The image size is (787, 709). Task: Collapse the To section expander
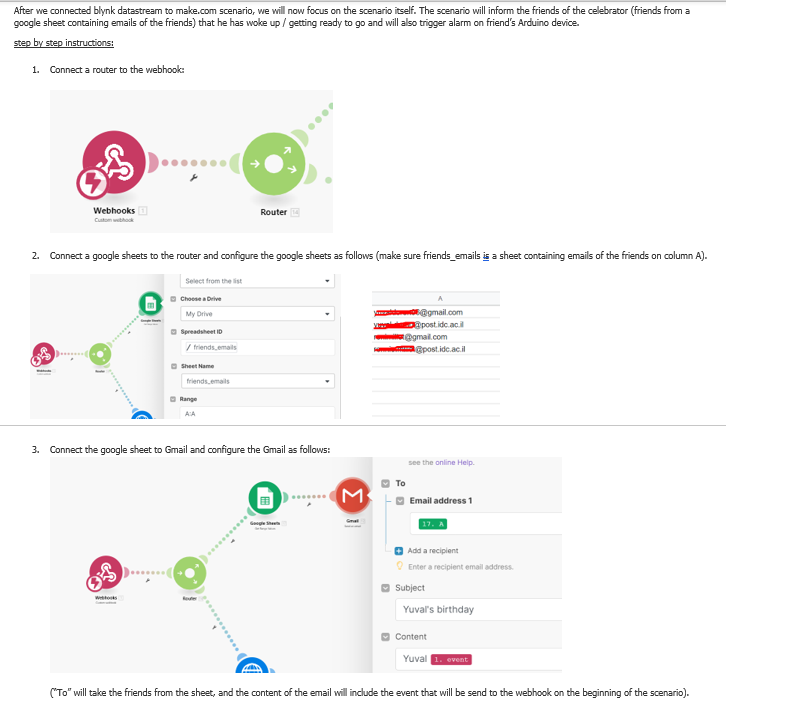tap(387, 484)
